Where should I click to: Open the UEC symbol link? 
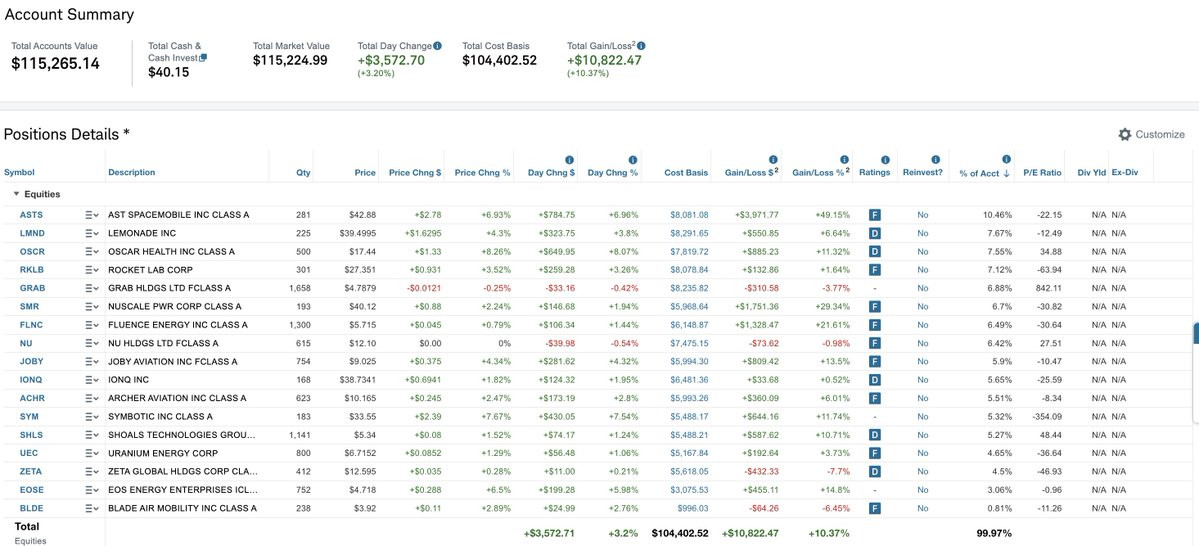click(29, 453)
